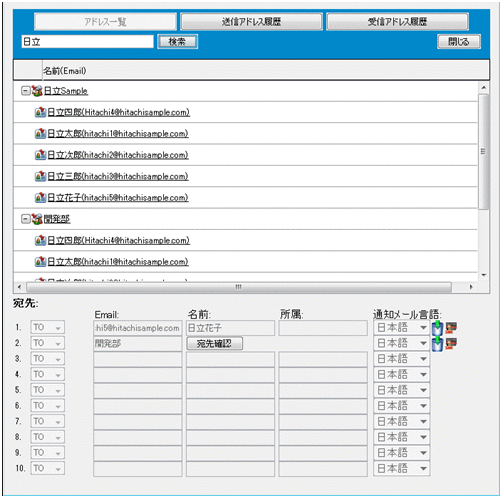Click the address list vertical scrollbar down arrow

pos(484,275)
